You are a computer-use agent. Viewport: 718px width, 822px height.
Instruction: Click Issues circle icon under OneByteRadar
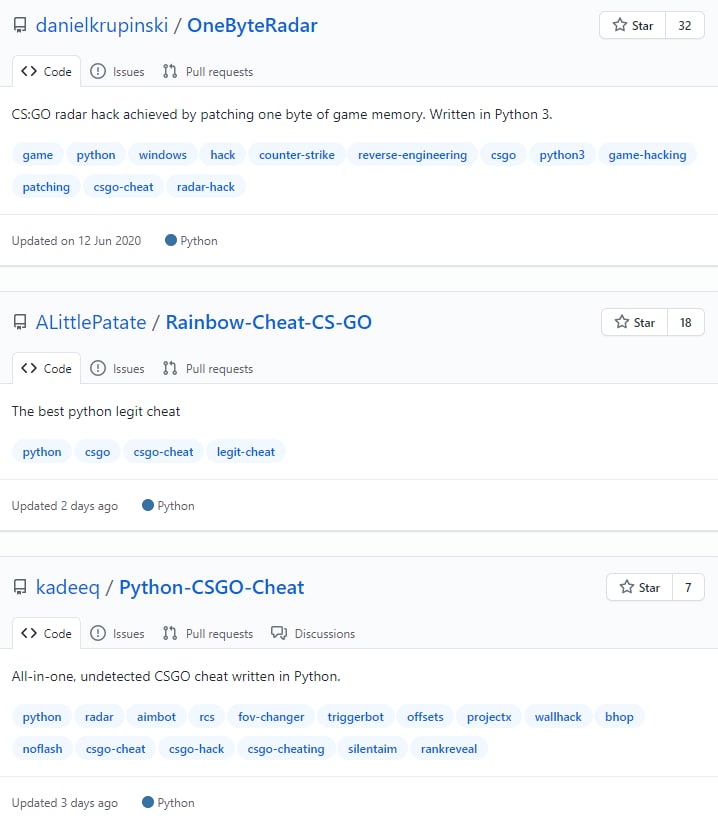[98, 71]
